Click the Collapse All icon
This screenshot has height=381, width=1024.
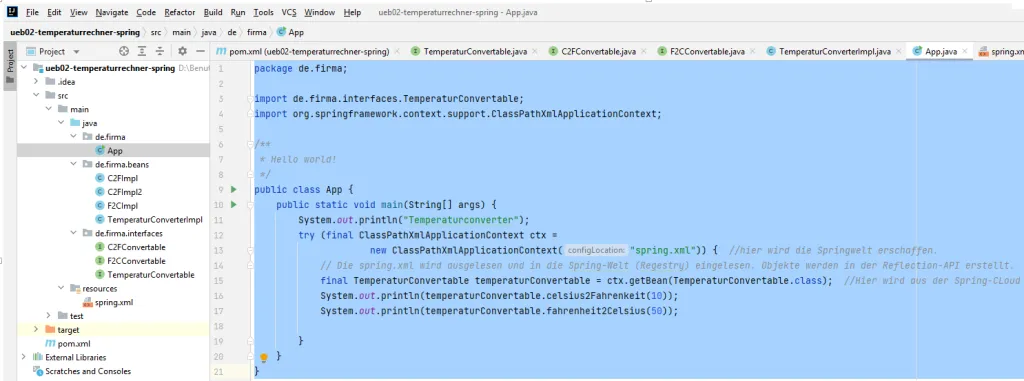click(x=159, y=51)
